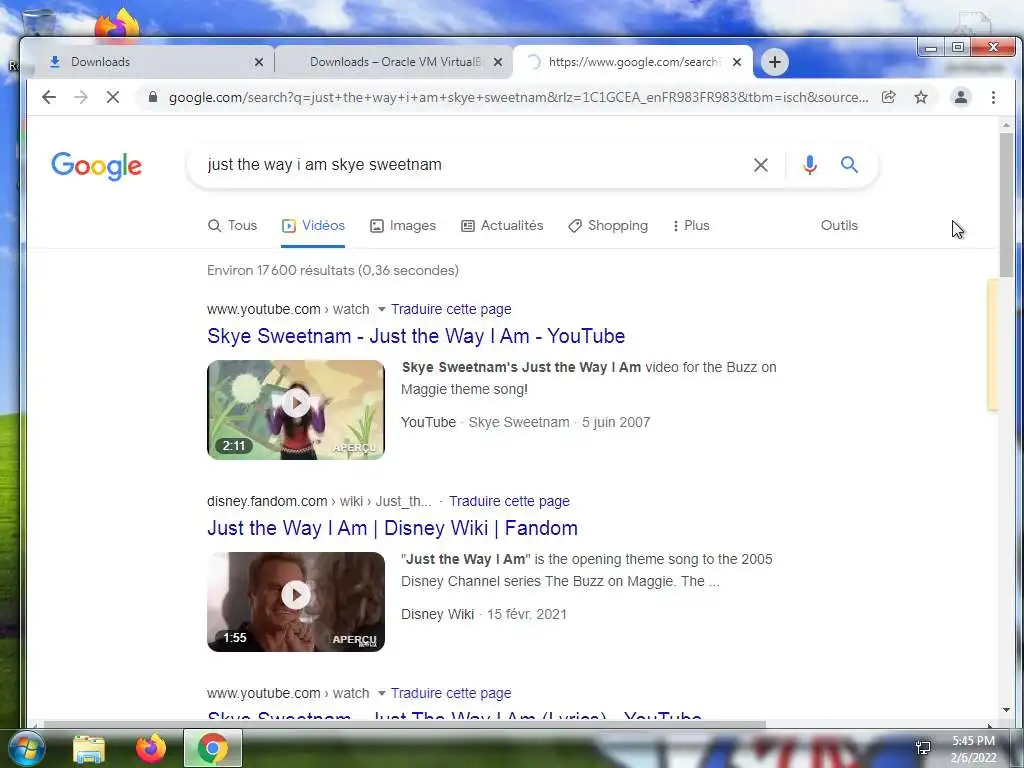Image resolution: width=1024 pixels, height=768 pixels.
Task: Go back using the browser back arrow
Action: tap(49, 97)
